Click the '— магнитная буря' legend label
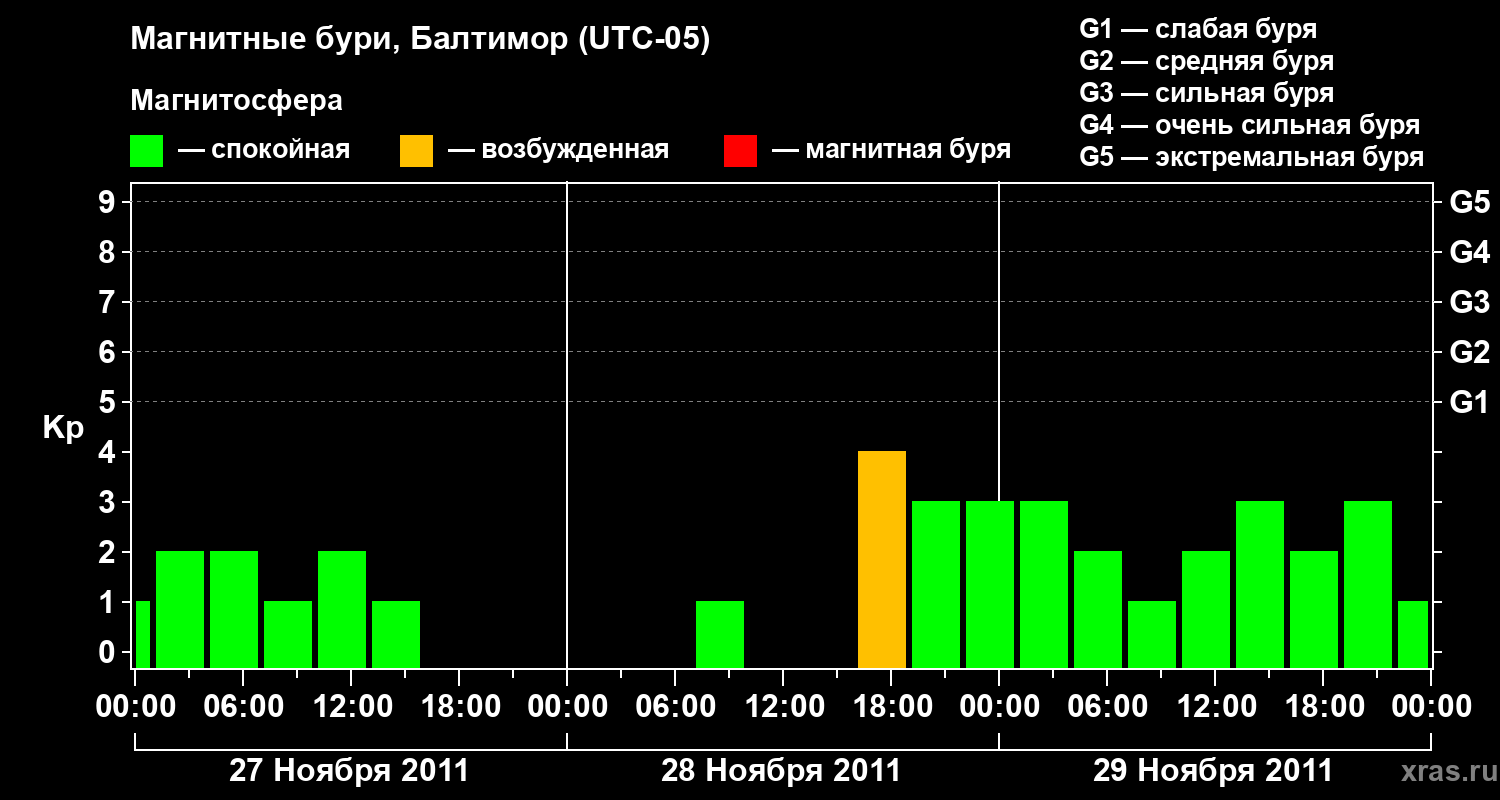 point(891,151)
